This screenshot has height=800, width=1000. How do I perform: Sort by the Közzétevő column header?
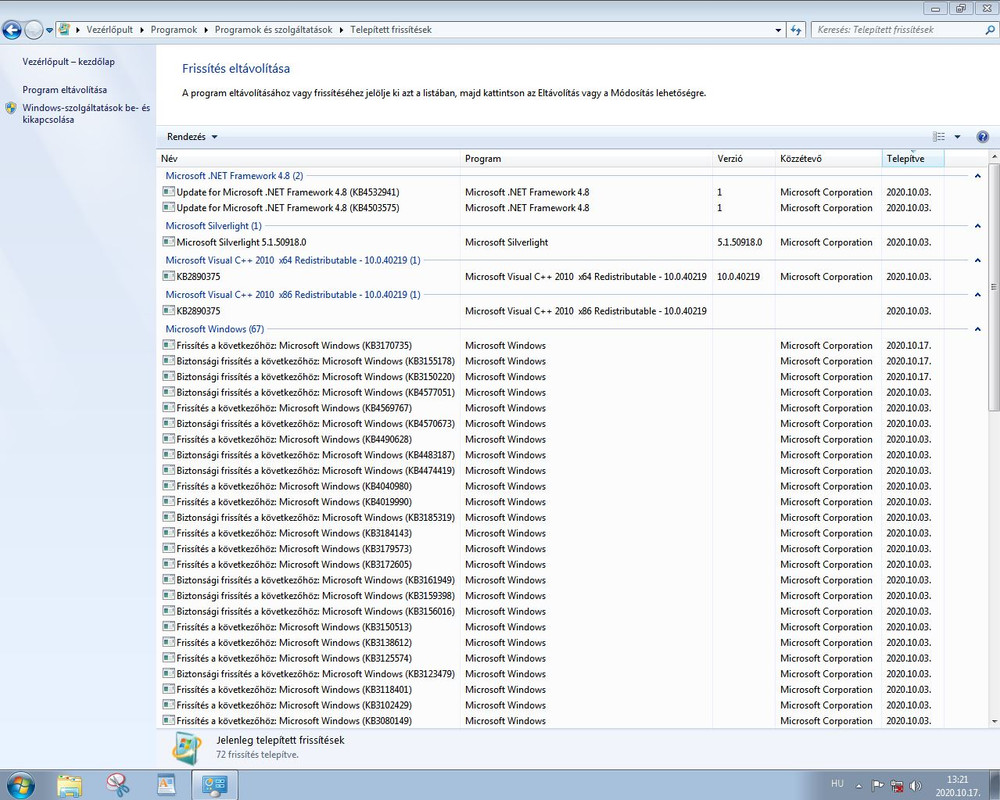click(828, 159)
